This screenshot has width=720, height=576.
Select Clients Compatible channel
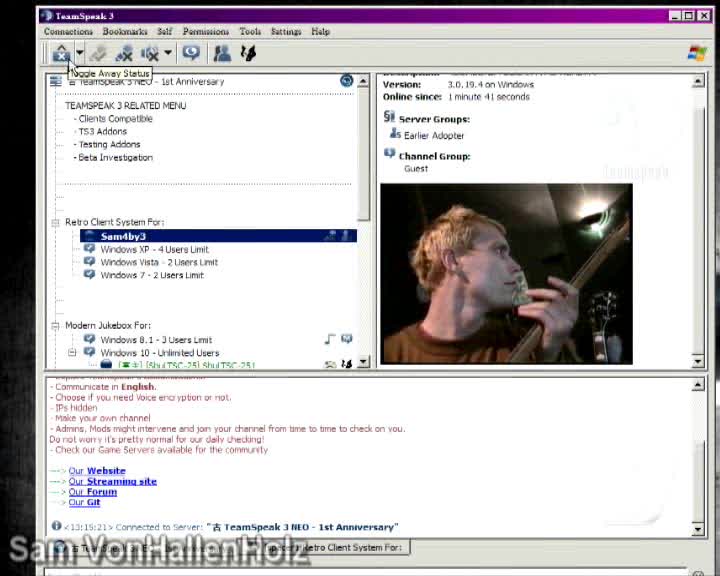pyautogui.click(x=113, y=119)
